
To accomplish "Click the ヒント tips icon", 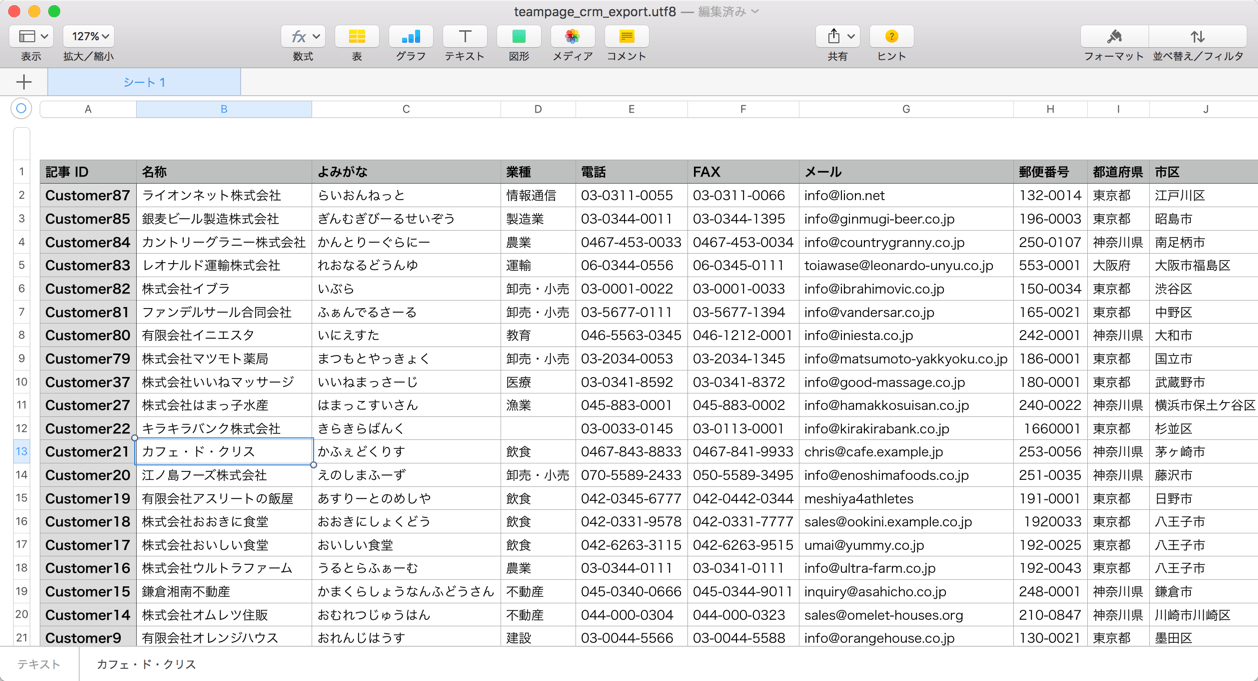I will [891, 37].
